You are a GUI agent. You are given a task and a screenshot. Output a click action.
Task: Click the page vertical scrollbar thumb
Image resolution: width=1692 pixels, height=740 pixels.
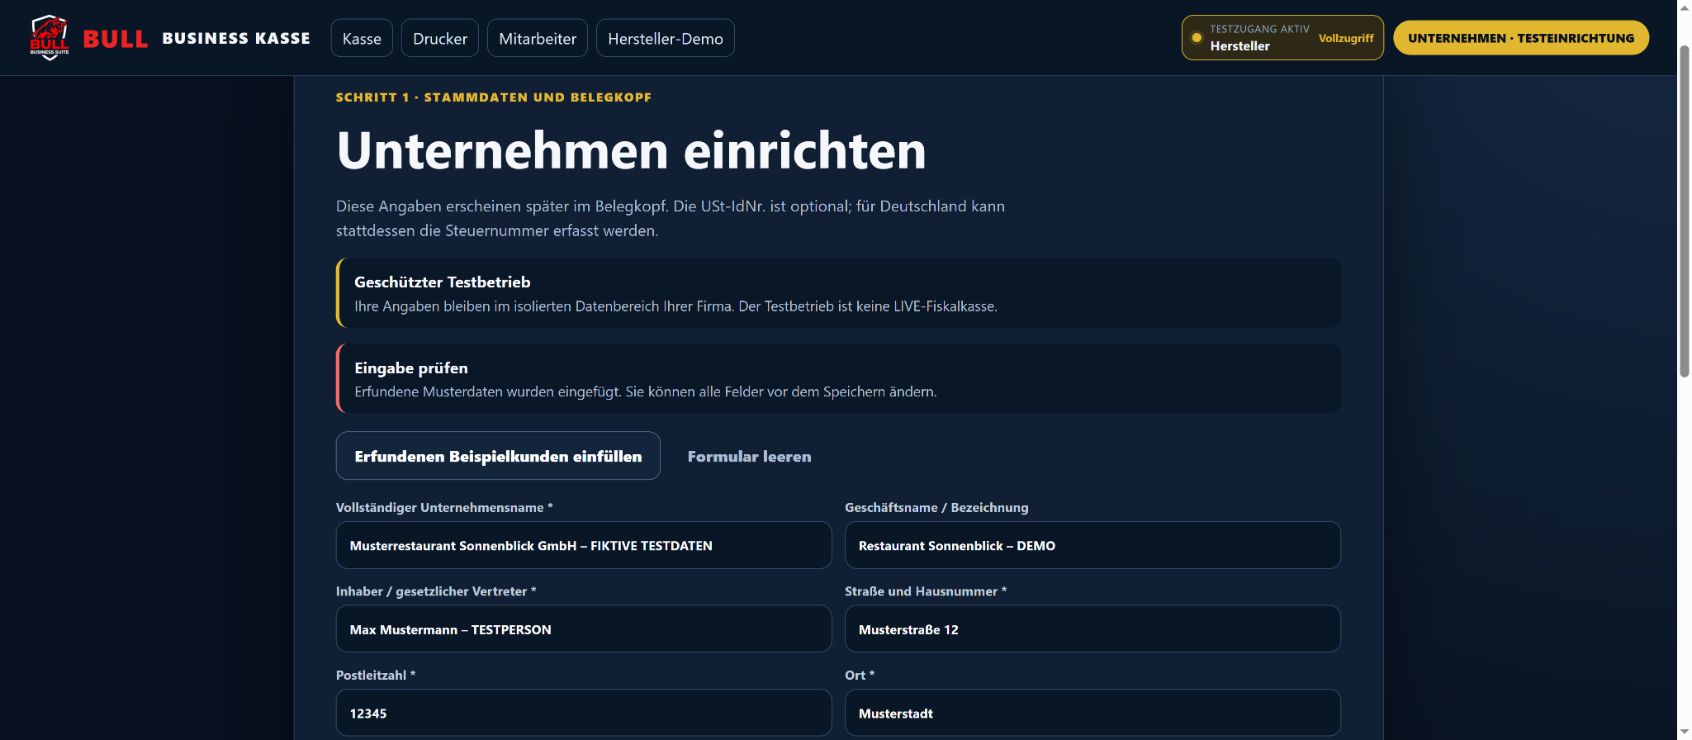point(1684,210)
